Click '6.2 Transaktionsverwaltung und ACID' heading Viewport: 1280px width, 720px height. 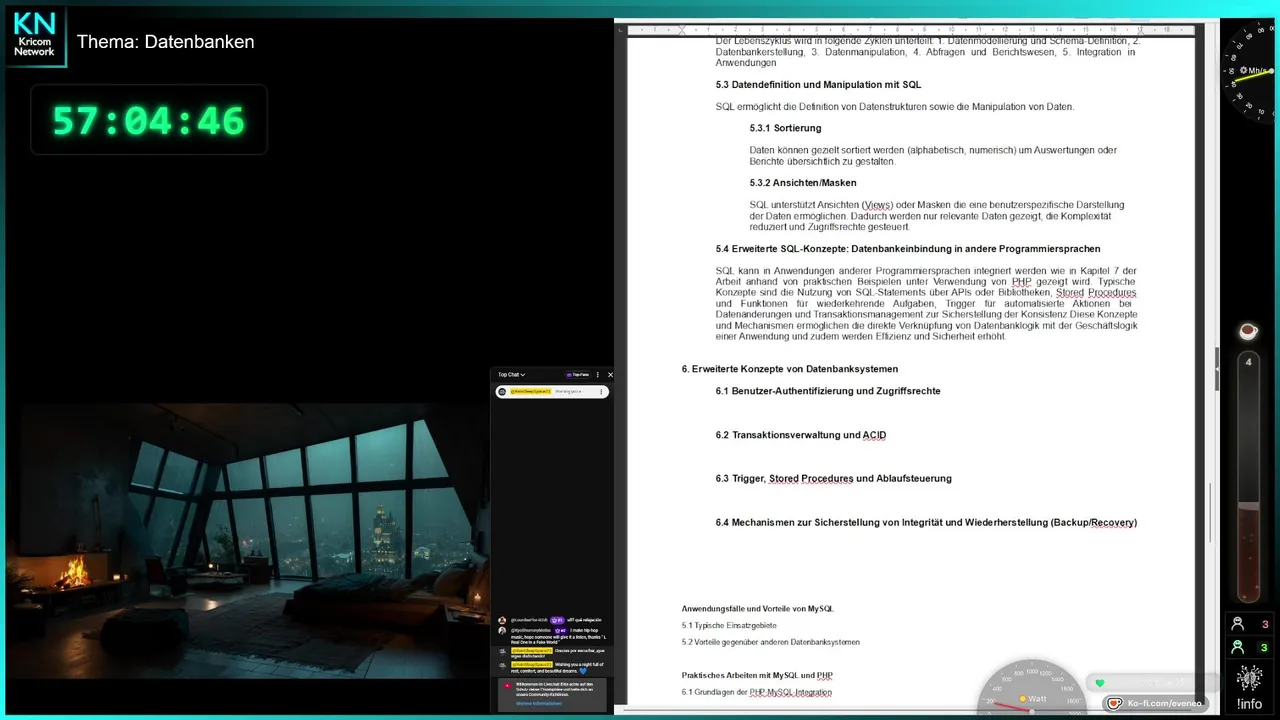(801, 435)
